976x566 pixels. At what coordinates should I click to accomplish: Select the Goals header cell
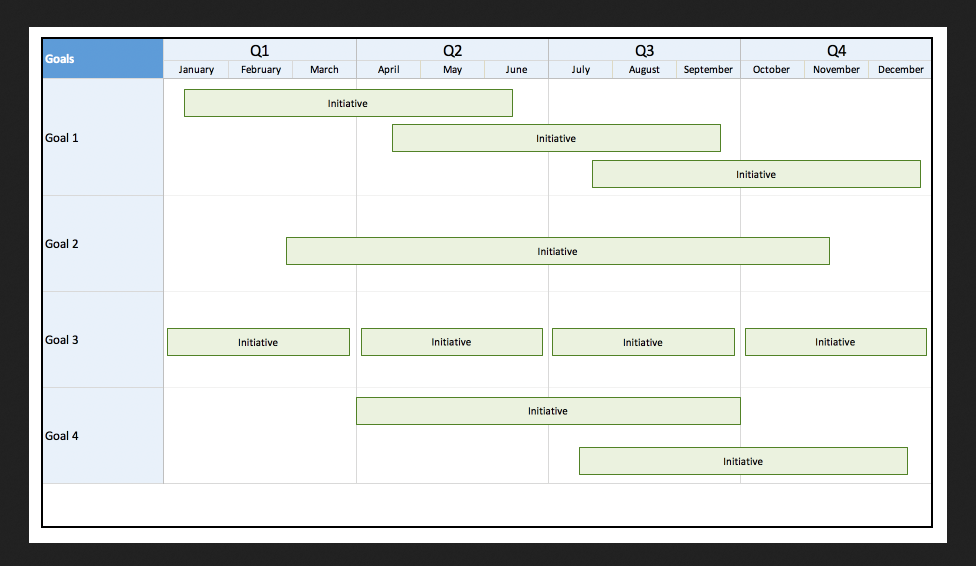103,59
